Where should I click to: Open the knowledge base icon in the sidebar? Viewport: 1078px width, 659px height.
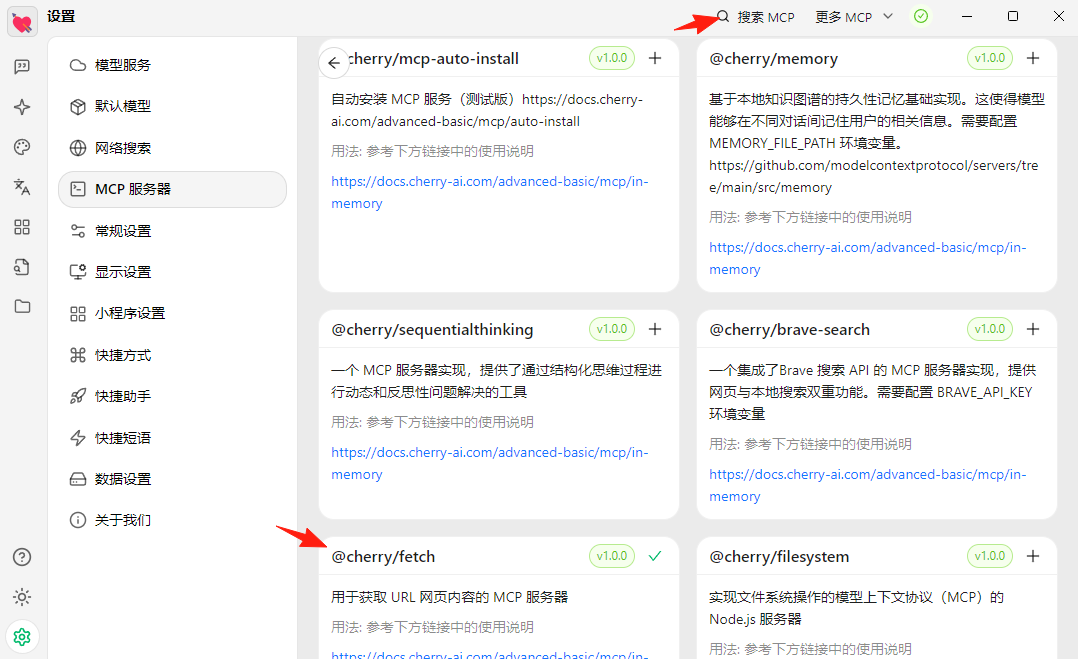pyautogui.click(x=22, y=267)
